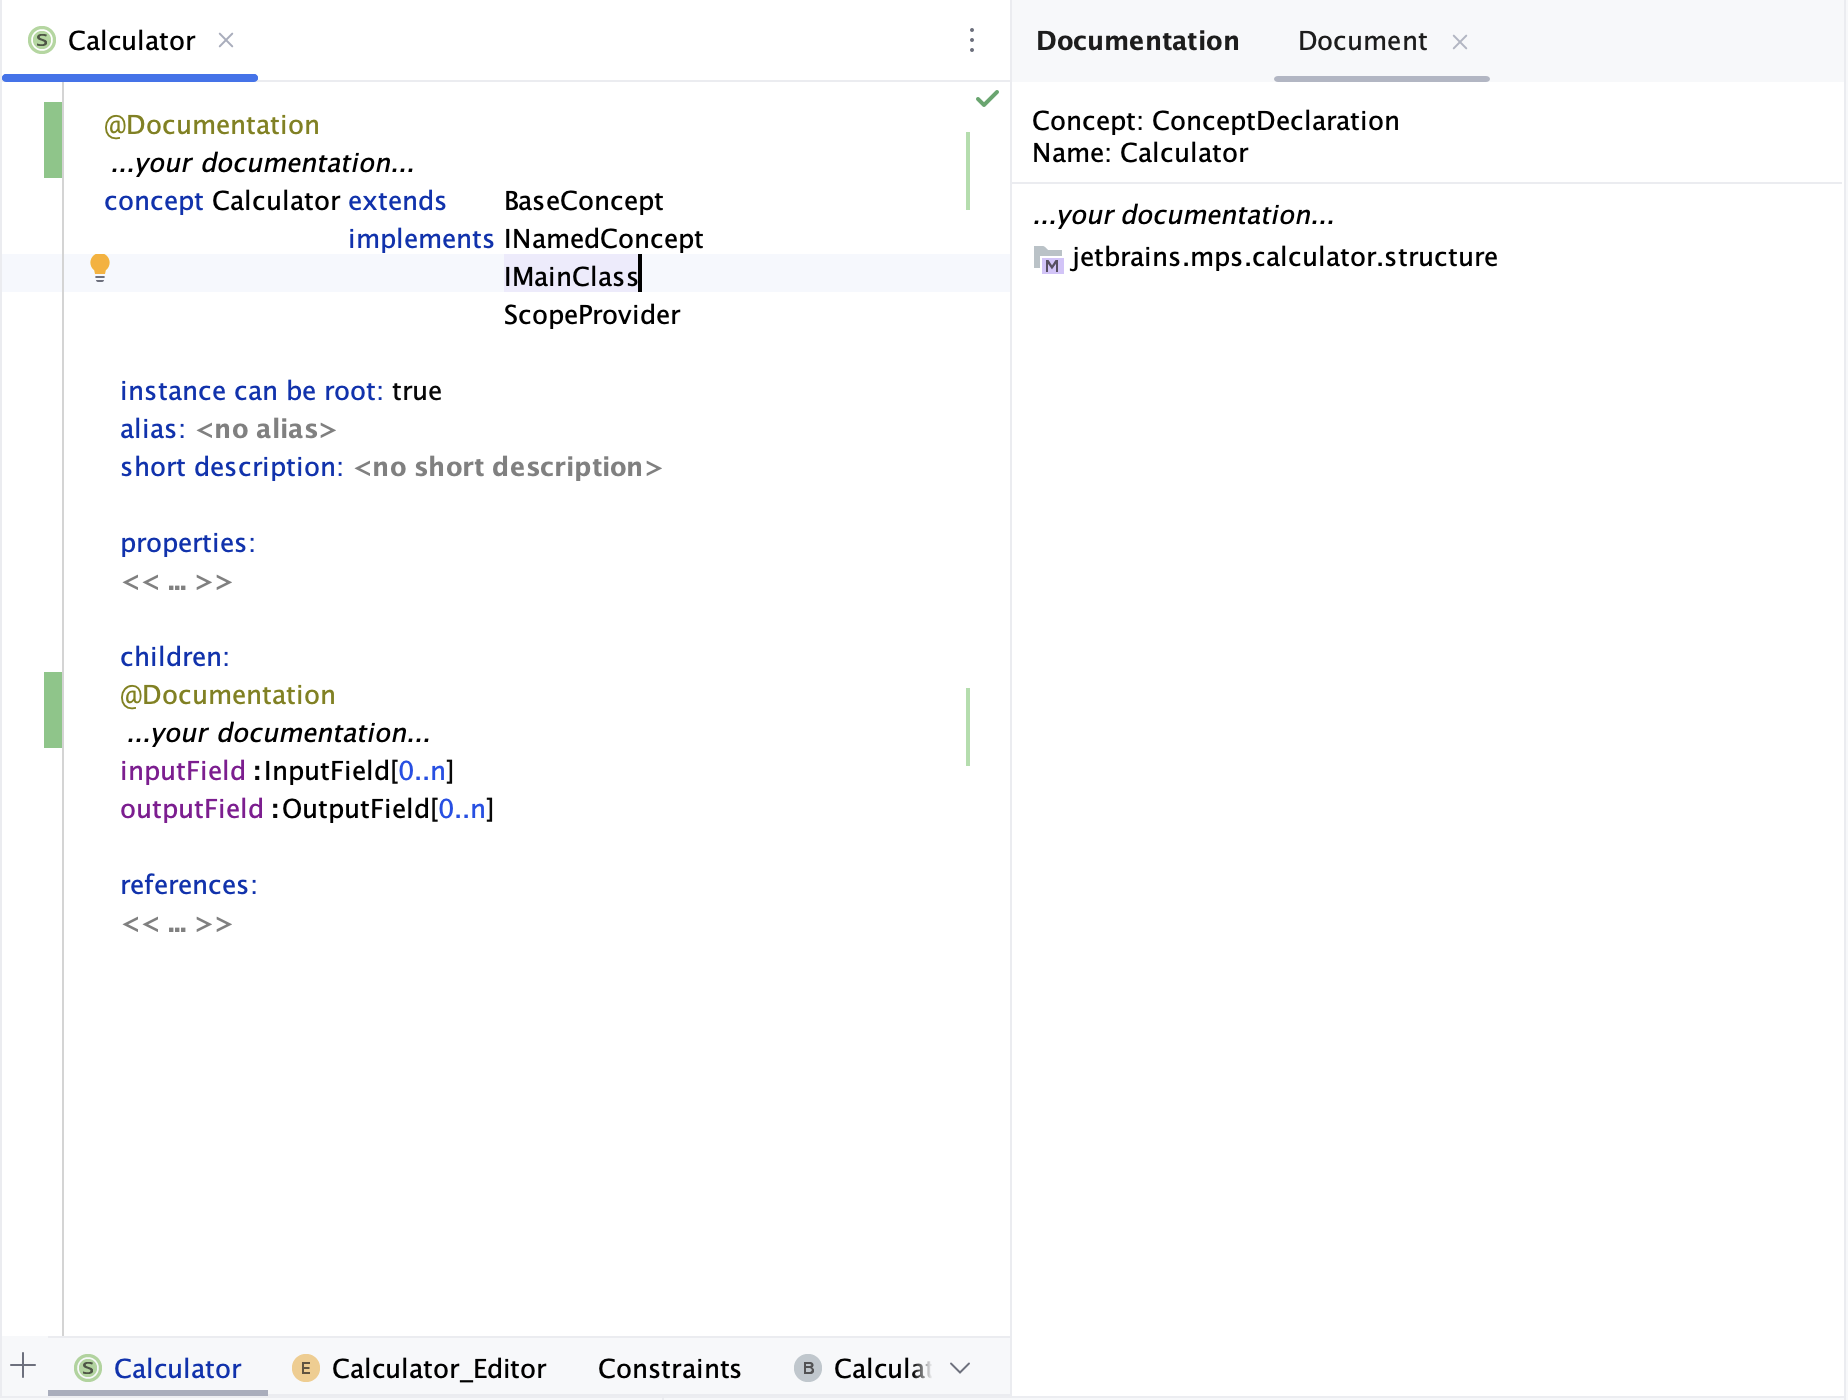Click the model icon beside jetbrains.mps.calculator.structure
This screenshot has width=1848, height=1400.
tap(1046, 258)
